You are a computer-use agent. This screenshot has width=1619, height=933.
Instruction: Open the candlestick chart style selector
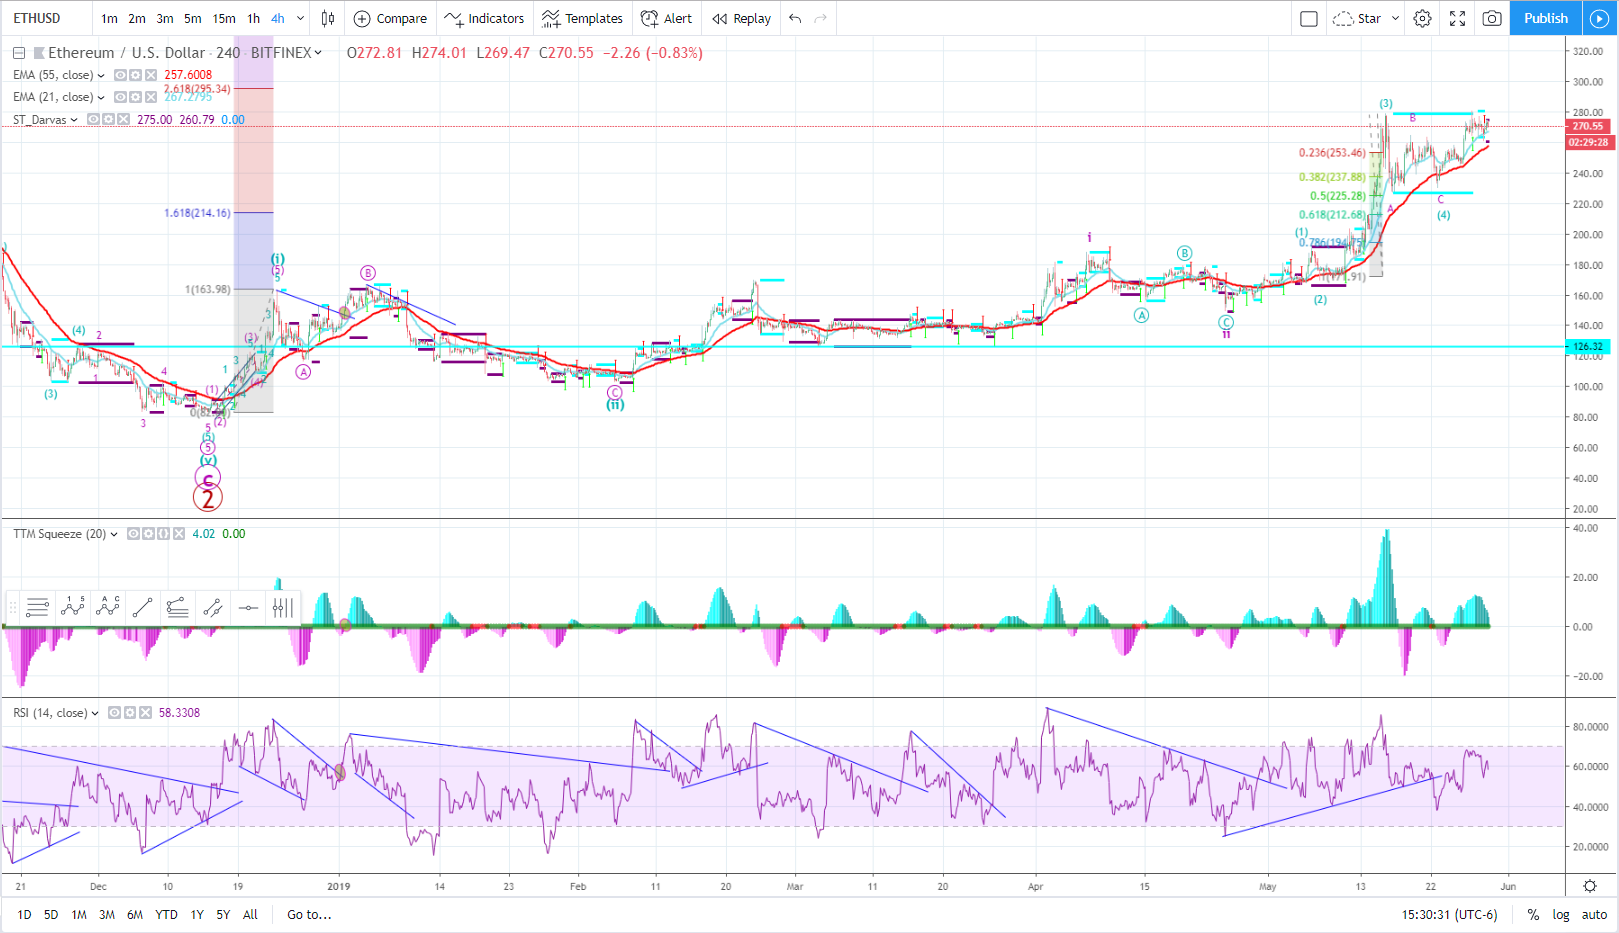328,18
